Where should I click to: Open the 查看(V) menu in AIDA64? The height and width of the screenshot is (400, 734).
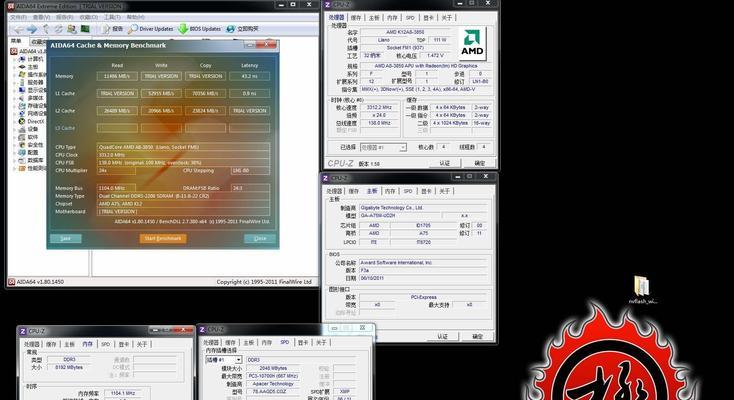(x=42, y=17)
